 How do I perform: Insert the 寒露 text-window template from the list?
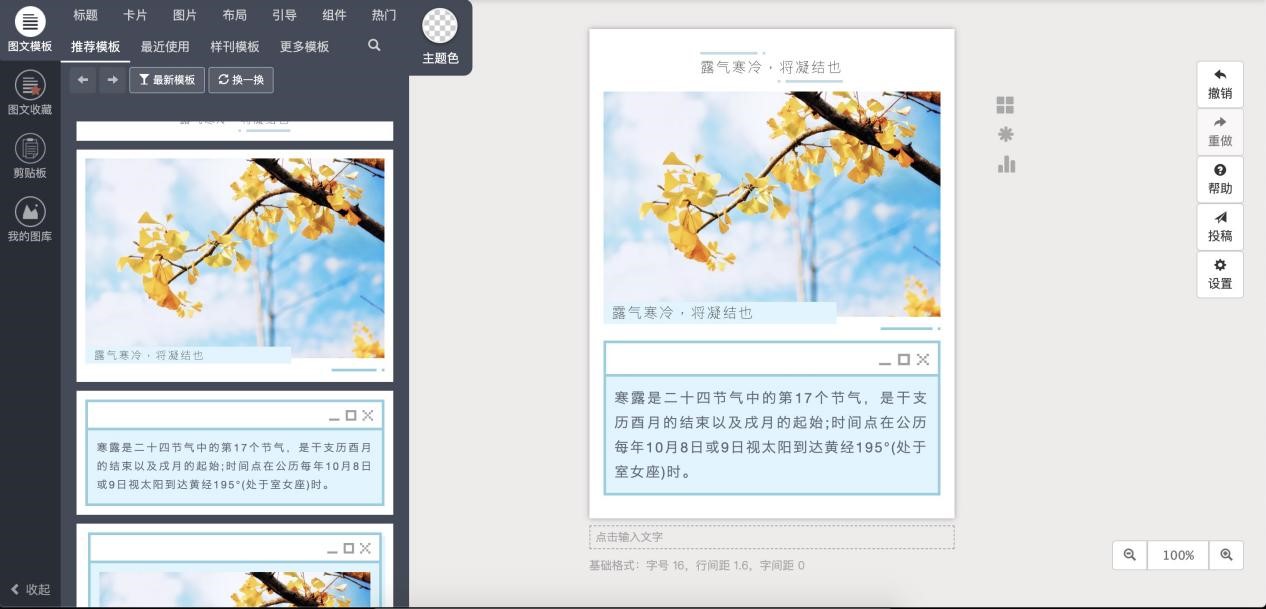click(x=235, y=453)
